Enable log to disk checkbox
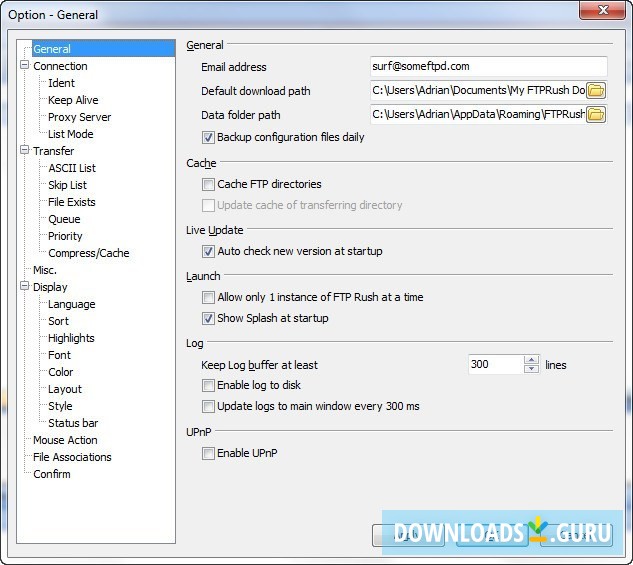Viewport: 633px width, 565px height. pos(208,385)
